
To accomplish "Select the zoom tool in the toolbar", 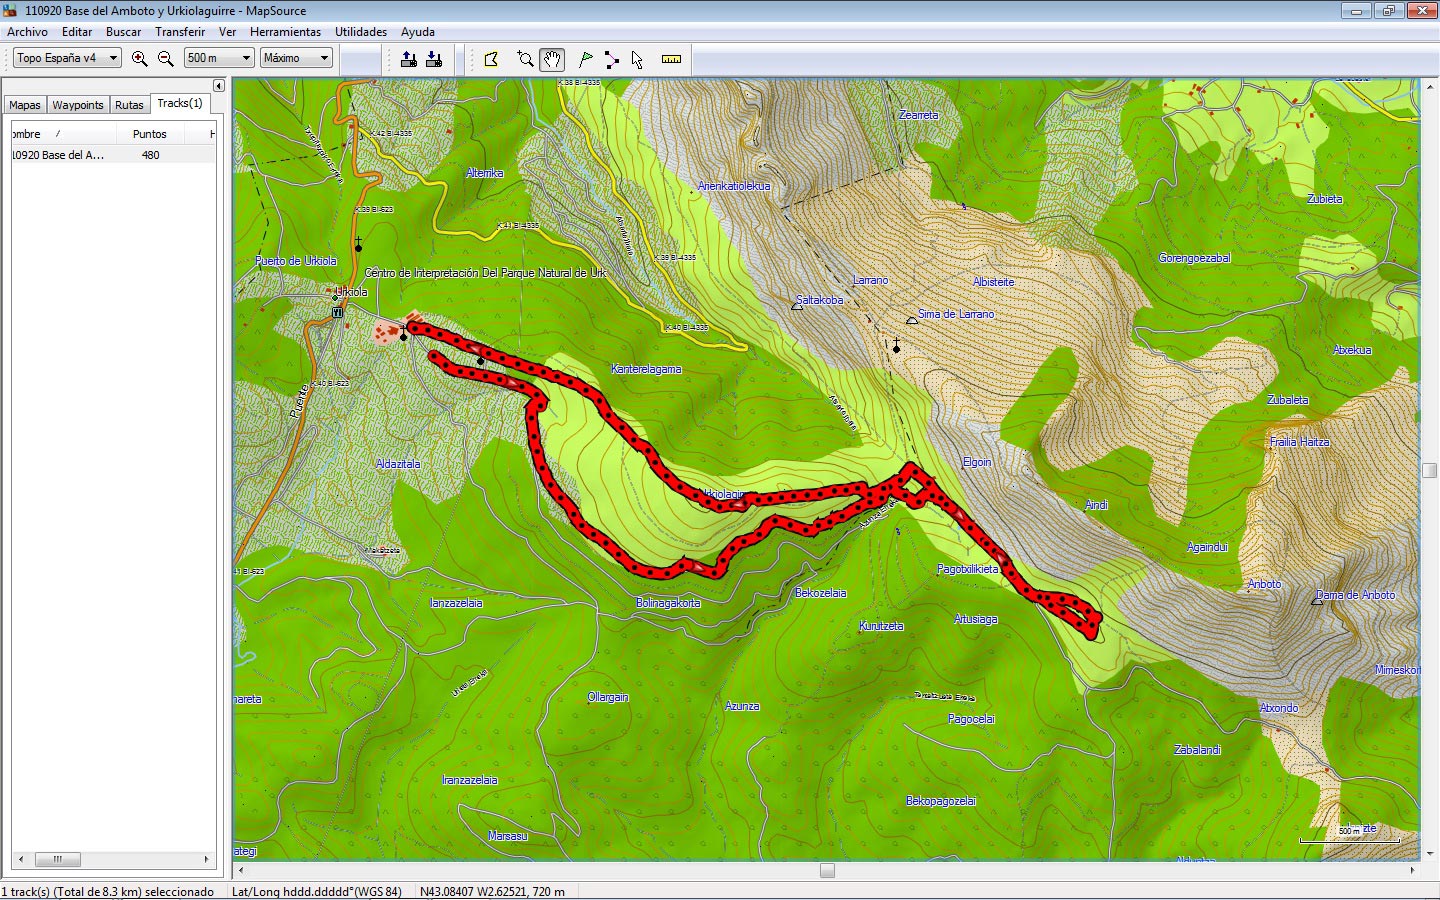I will [x=525, y=59].
